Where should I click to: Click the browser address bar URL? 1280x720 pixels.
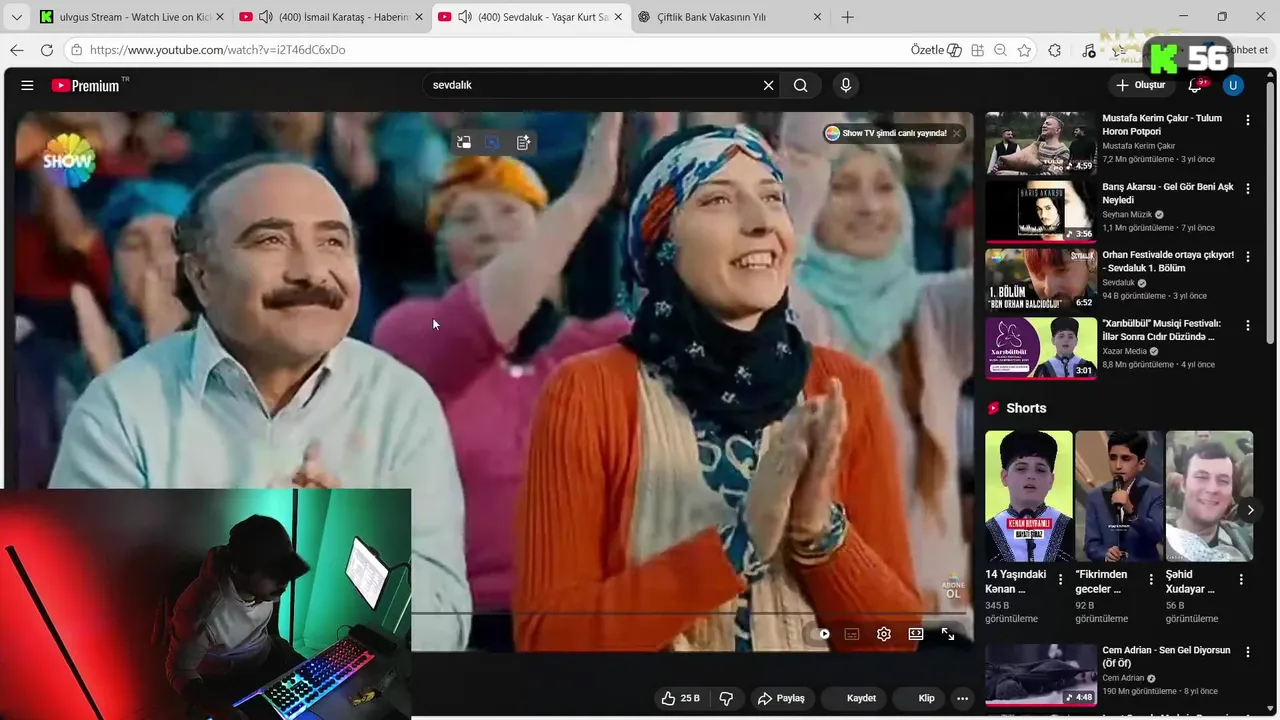[x=217, y=50]
